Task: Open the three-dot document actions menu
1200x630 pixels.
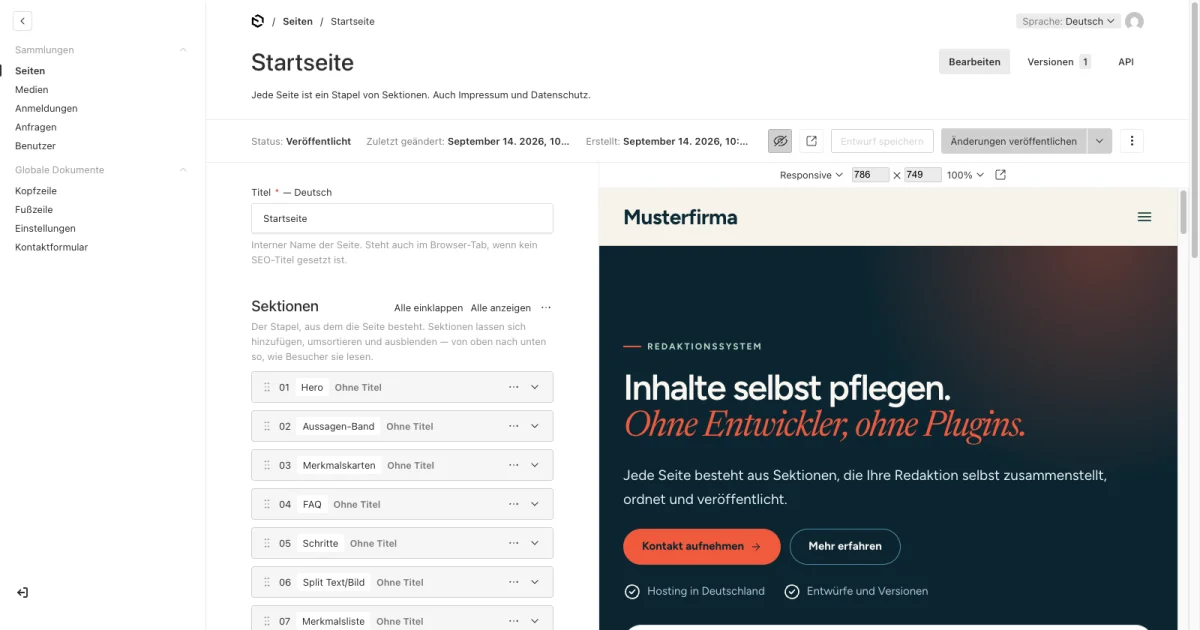Action: pos(1132,141)
